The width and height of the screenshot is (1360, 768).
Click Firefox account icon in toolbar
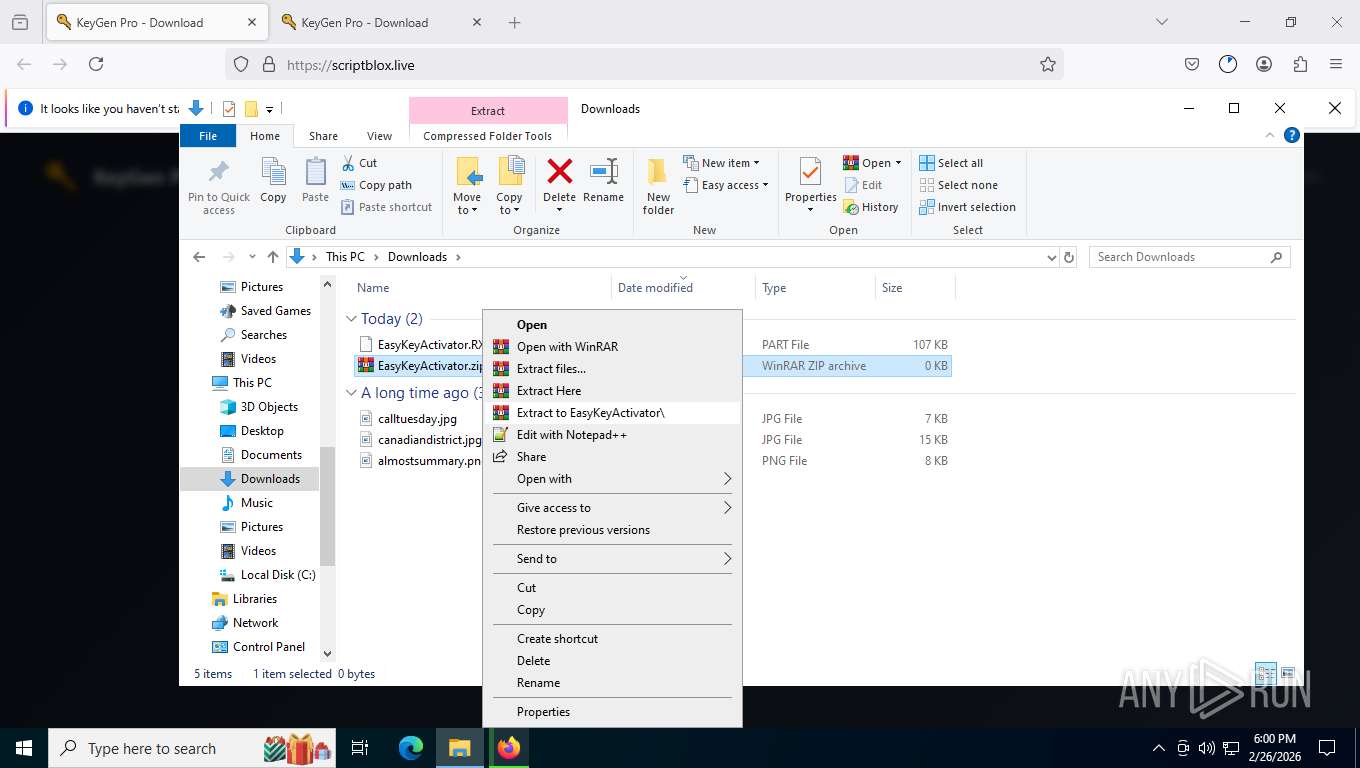coord(1264,64)
